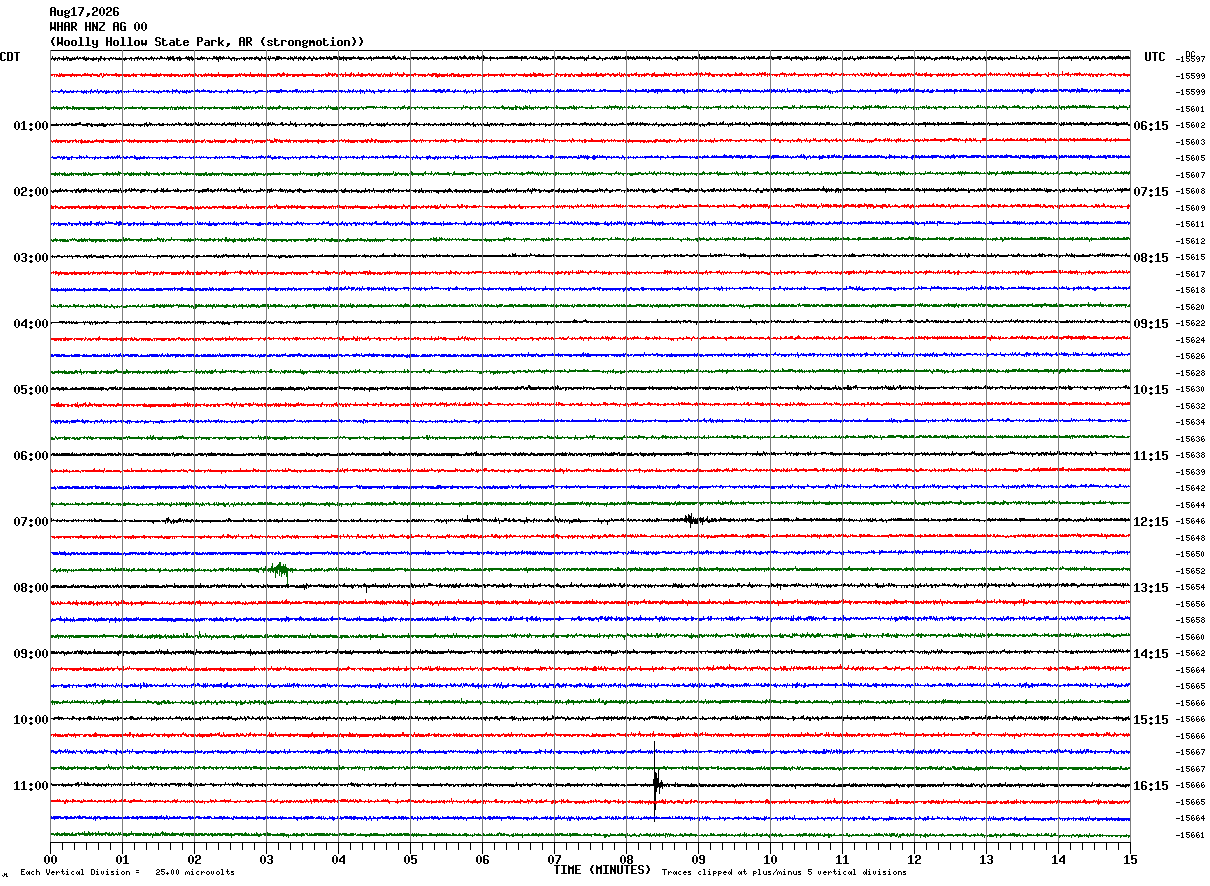
Task: Click the small spike on 08:00 trace
Action: (366, 589)
